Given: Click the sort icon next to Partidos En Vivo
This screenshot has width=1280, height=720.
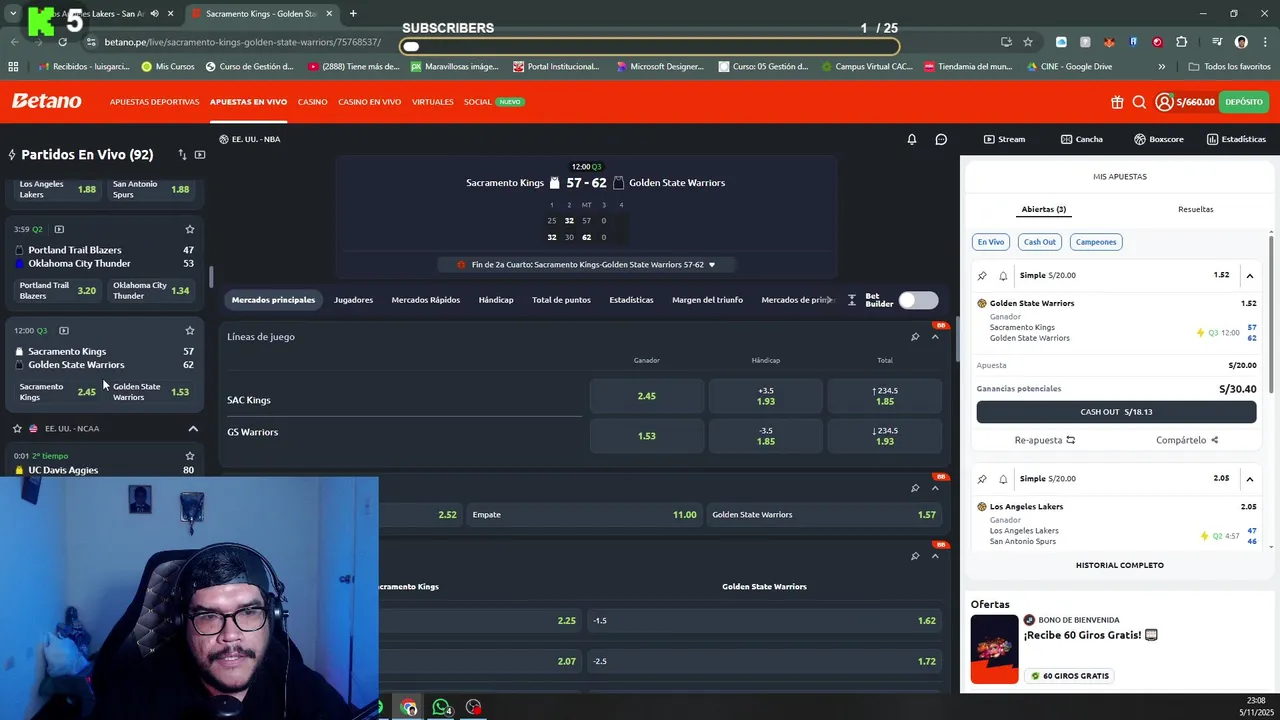Looking at the screenshot, I should tap(182, 155).
